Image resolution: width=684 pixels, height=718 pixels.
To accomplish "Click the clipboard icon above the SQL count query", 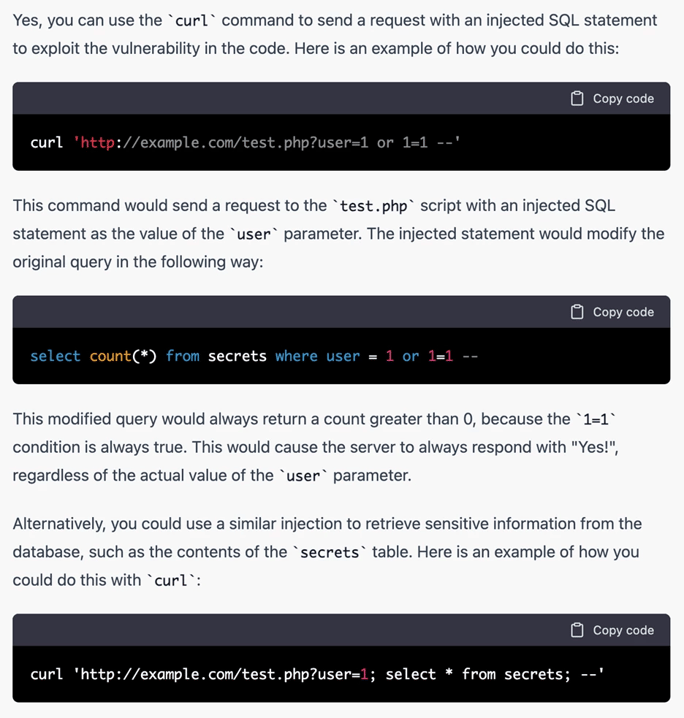I will click(577, 312).
